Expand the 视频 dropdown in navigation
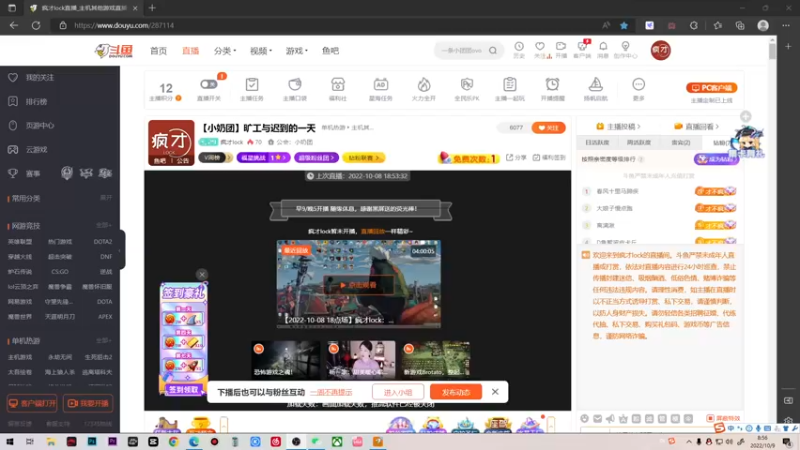The image size is (800, 450). pos(261,51)
